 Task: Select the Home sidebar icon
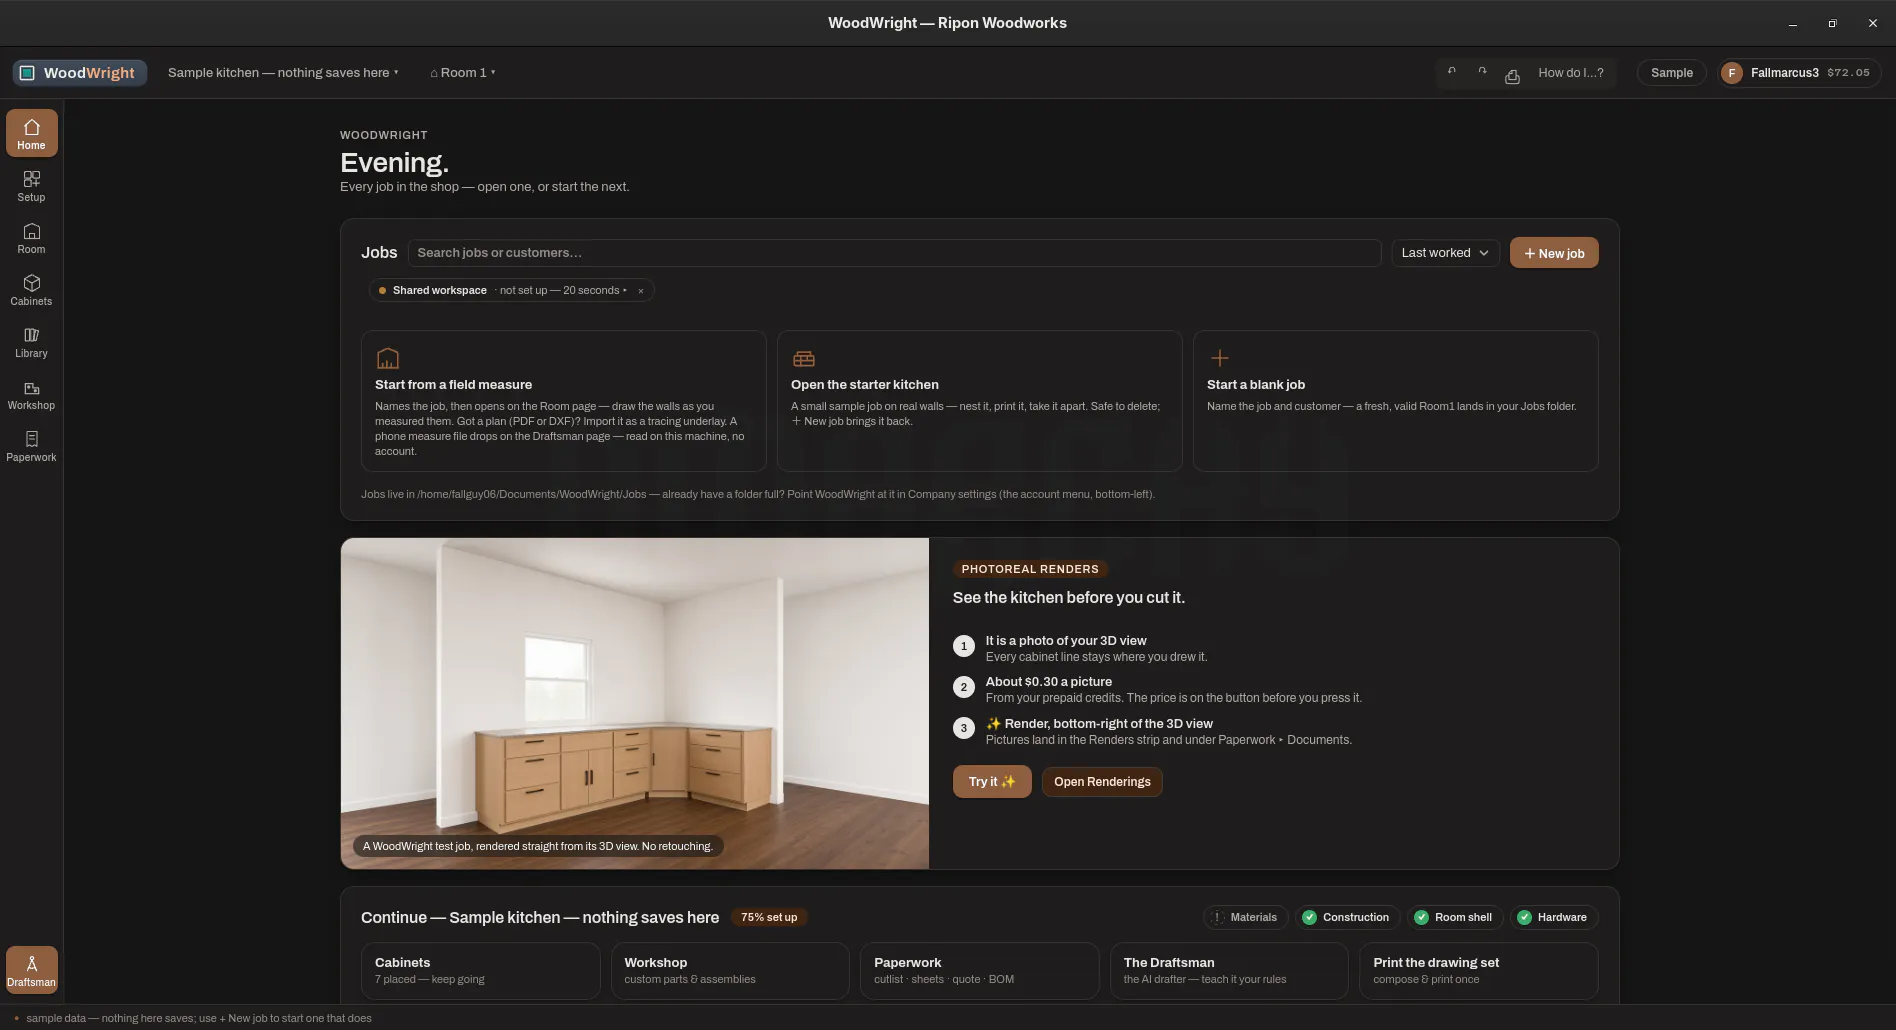31,133
